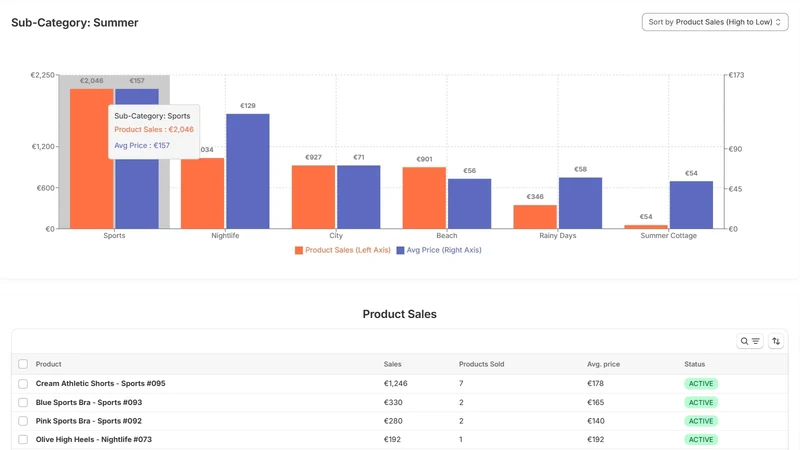Click the Beach blue avg price bar
Screen dimensions: 800x450
tap(469, 204)
